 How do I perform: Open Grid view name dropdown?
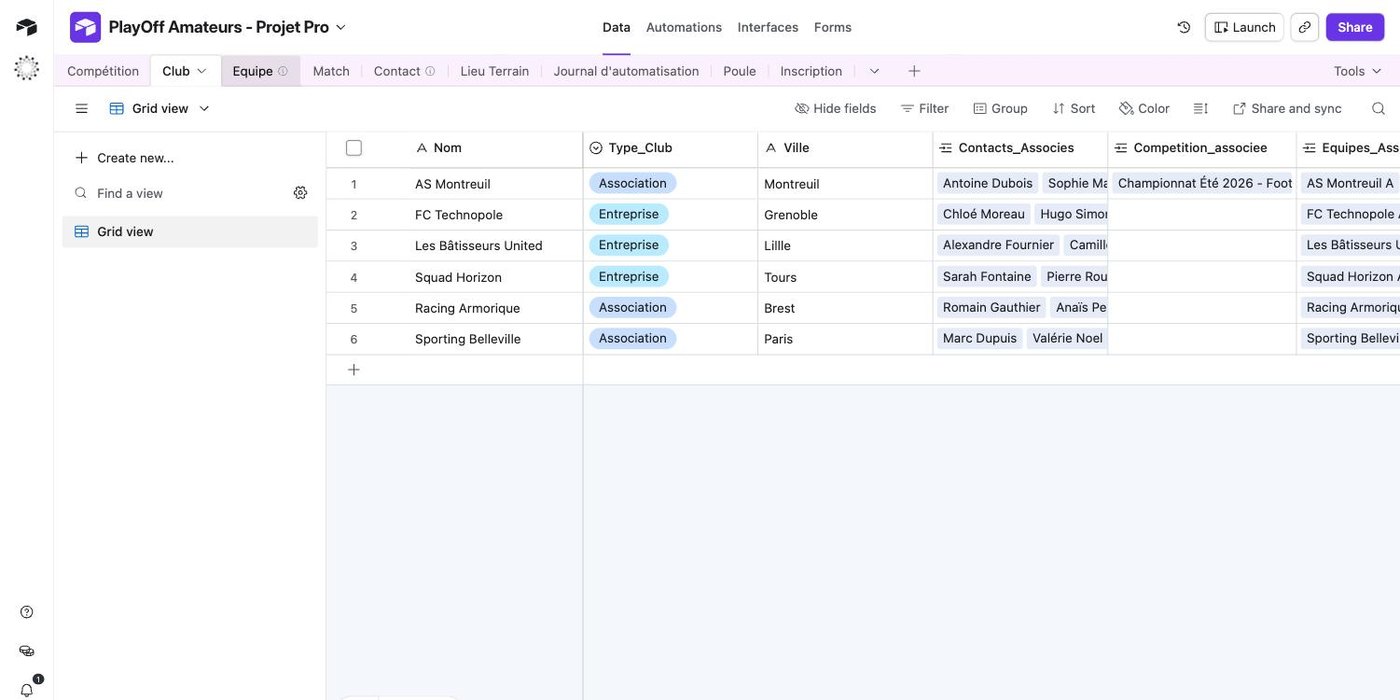[160, 108]
